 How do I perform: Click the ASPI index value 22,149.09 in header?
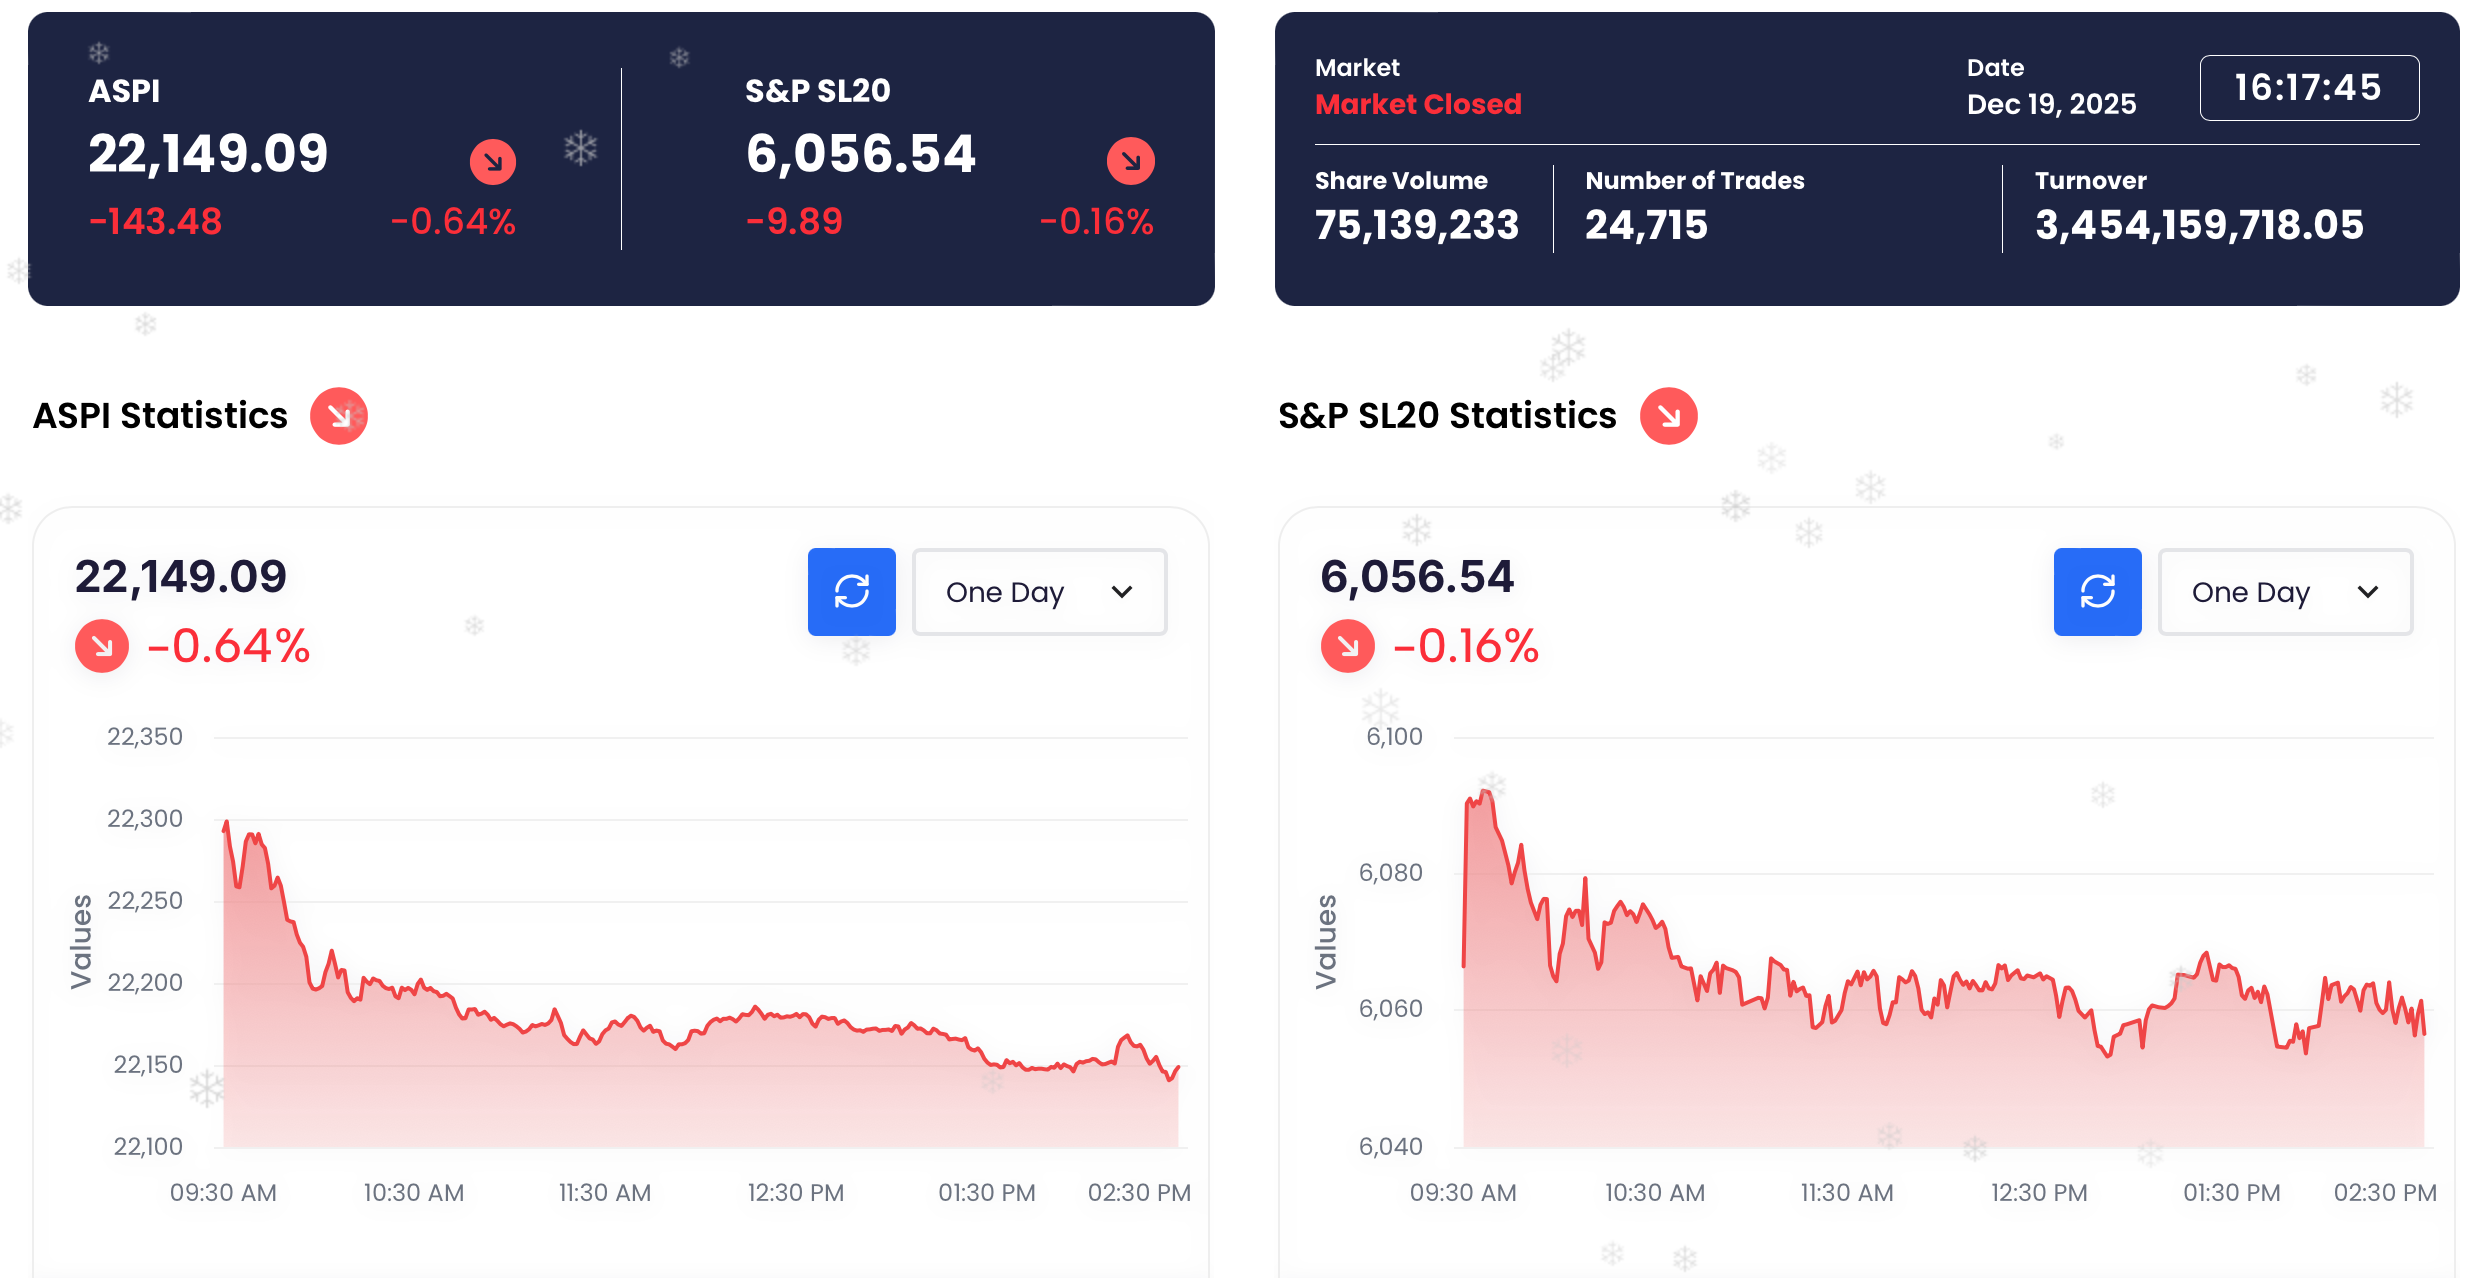tap(208, 154)
